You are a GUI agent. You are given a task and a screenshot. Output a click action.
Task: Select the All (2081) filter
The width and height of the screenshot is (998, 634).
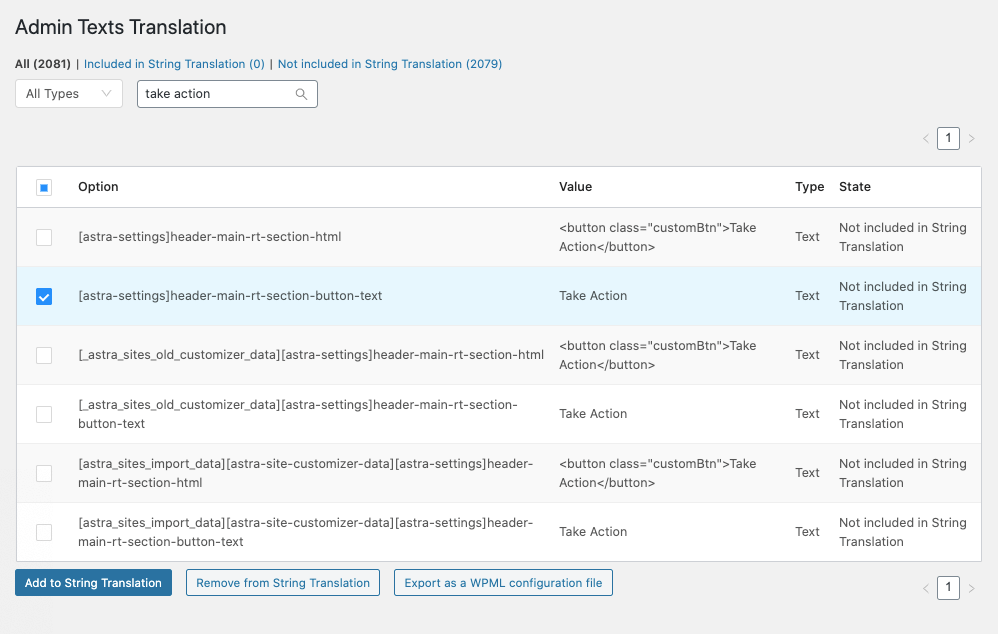43,64
